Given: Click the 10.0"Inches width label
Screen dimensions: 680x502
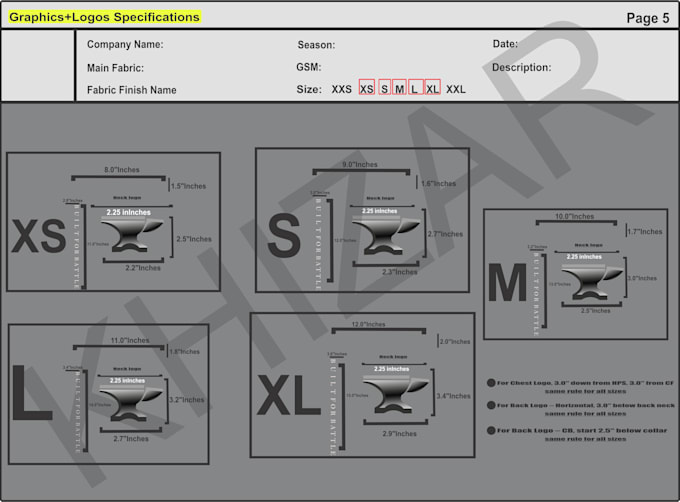Looking at the screenshot, I should click(x=575, y=216).
